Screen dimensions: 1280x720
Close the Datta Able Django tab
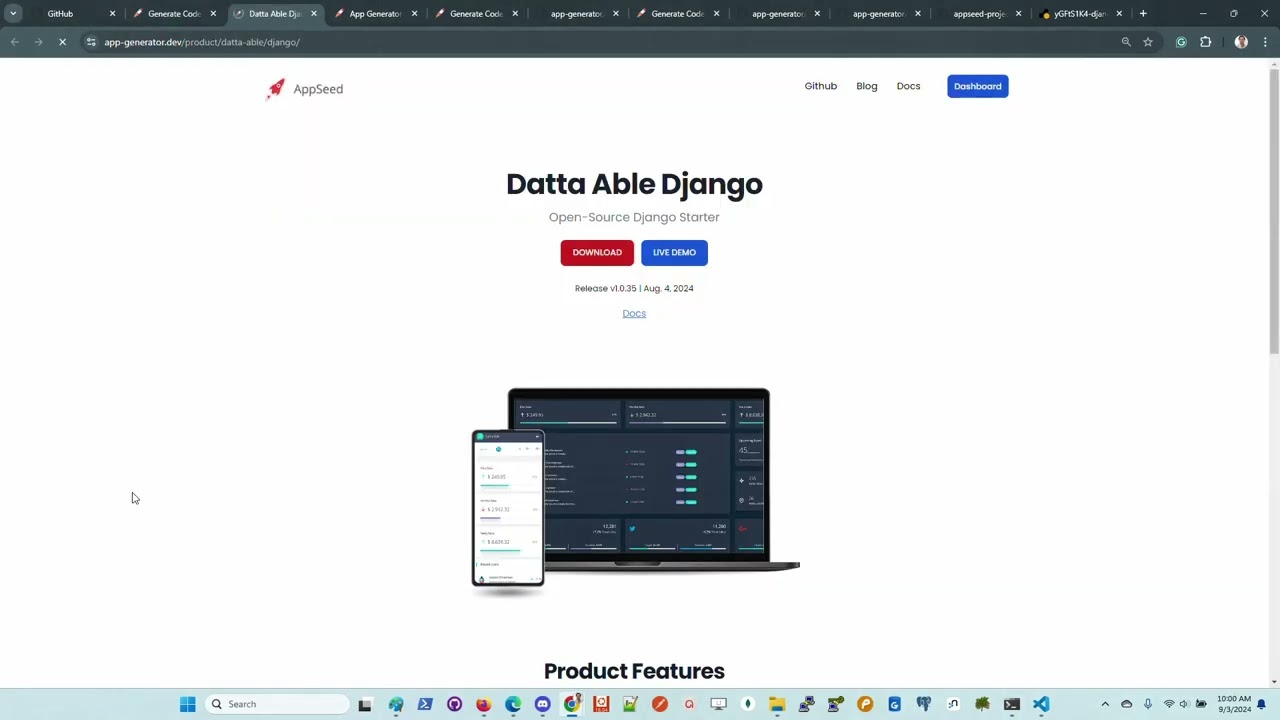314,14
